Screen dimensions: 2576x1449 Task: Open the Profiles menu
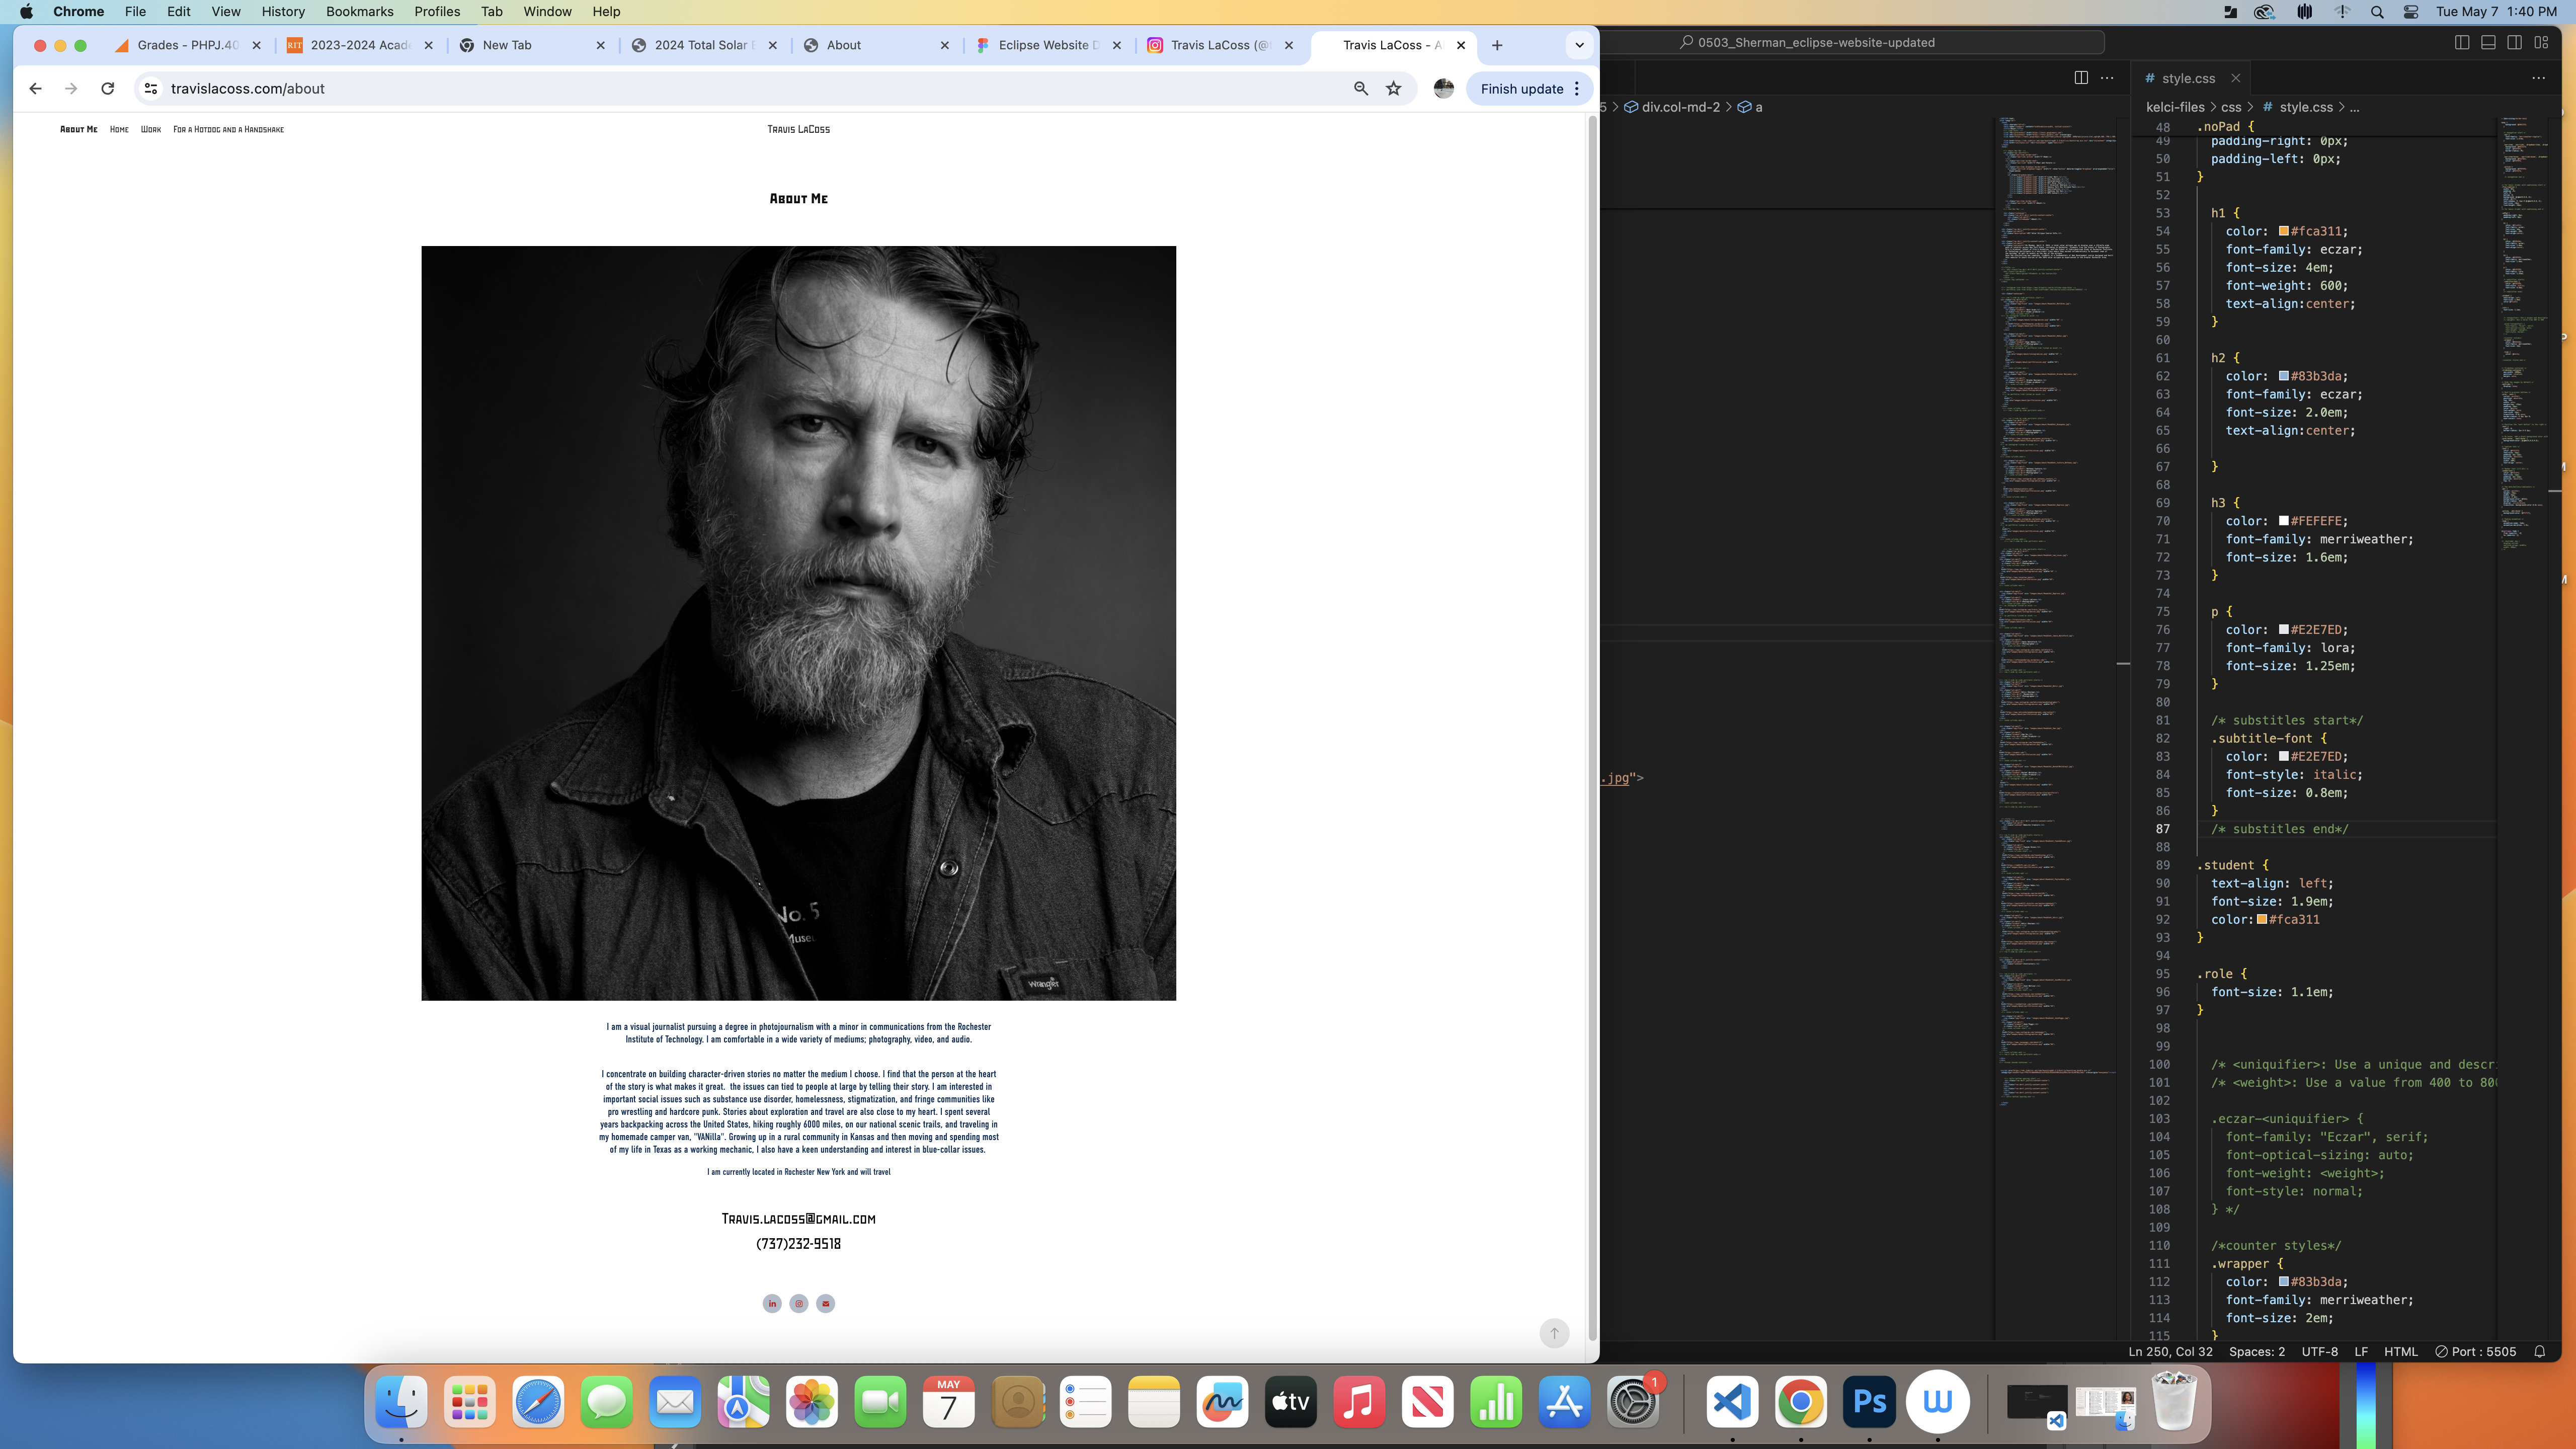[x=437, y=12]
